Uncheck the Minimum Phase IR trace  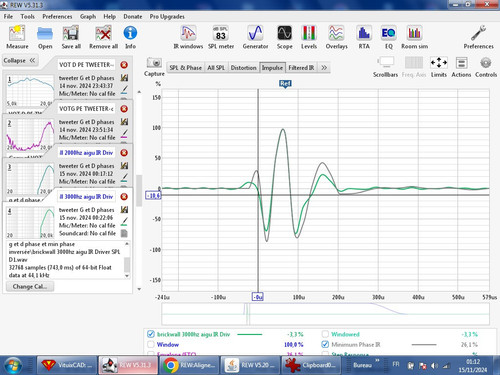[x=325, y=344]
